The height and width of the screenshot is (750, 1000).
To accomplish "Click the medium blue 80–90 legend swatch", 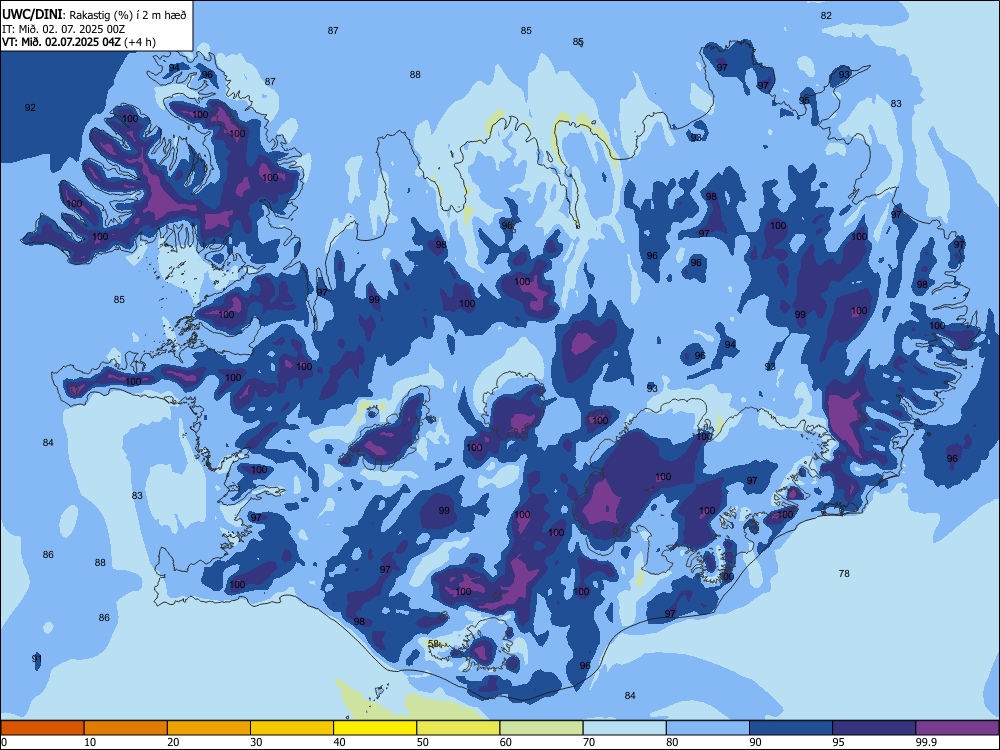I will coord(708,728).
